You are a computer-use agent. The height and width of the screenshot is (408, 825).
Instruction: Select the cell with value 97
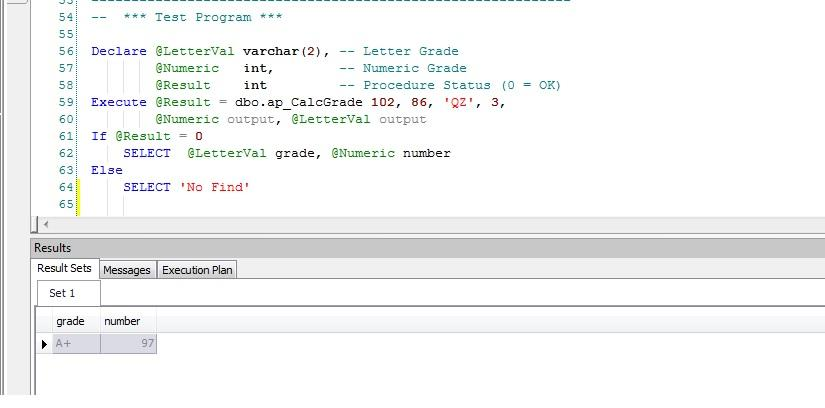click(128, 344)
